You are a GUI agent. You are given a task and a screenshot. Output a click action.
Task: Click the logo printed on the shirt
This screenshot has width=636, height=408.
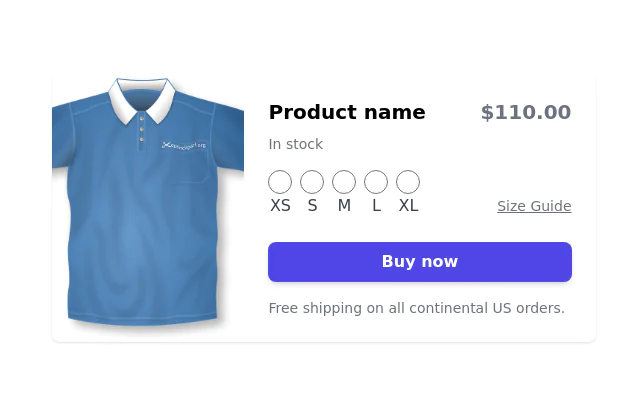pos(184,145)
